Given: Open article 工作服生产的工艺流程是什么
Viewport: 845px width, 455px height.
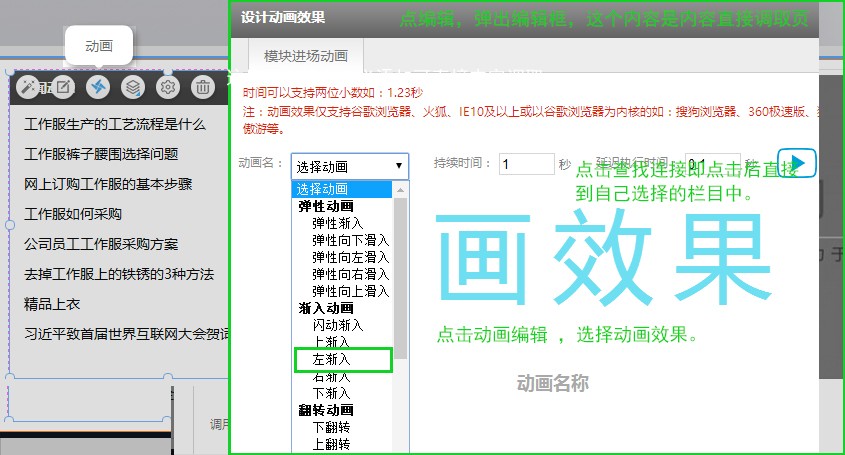Looking at the screenshot, I should click(x=114, y=124).
